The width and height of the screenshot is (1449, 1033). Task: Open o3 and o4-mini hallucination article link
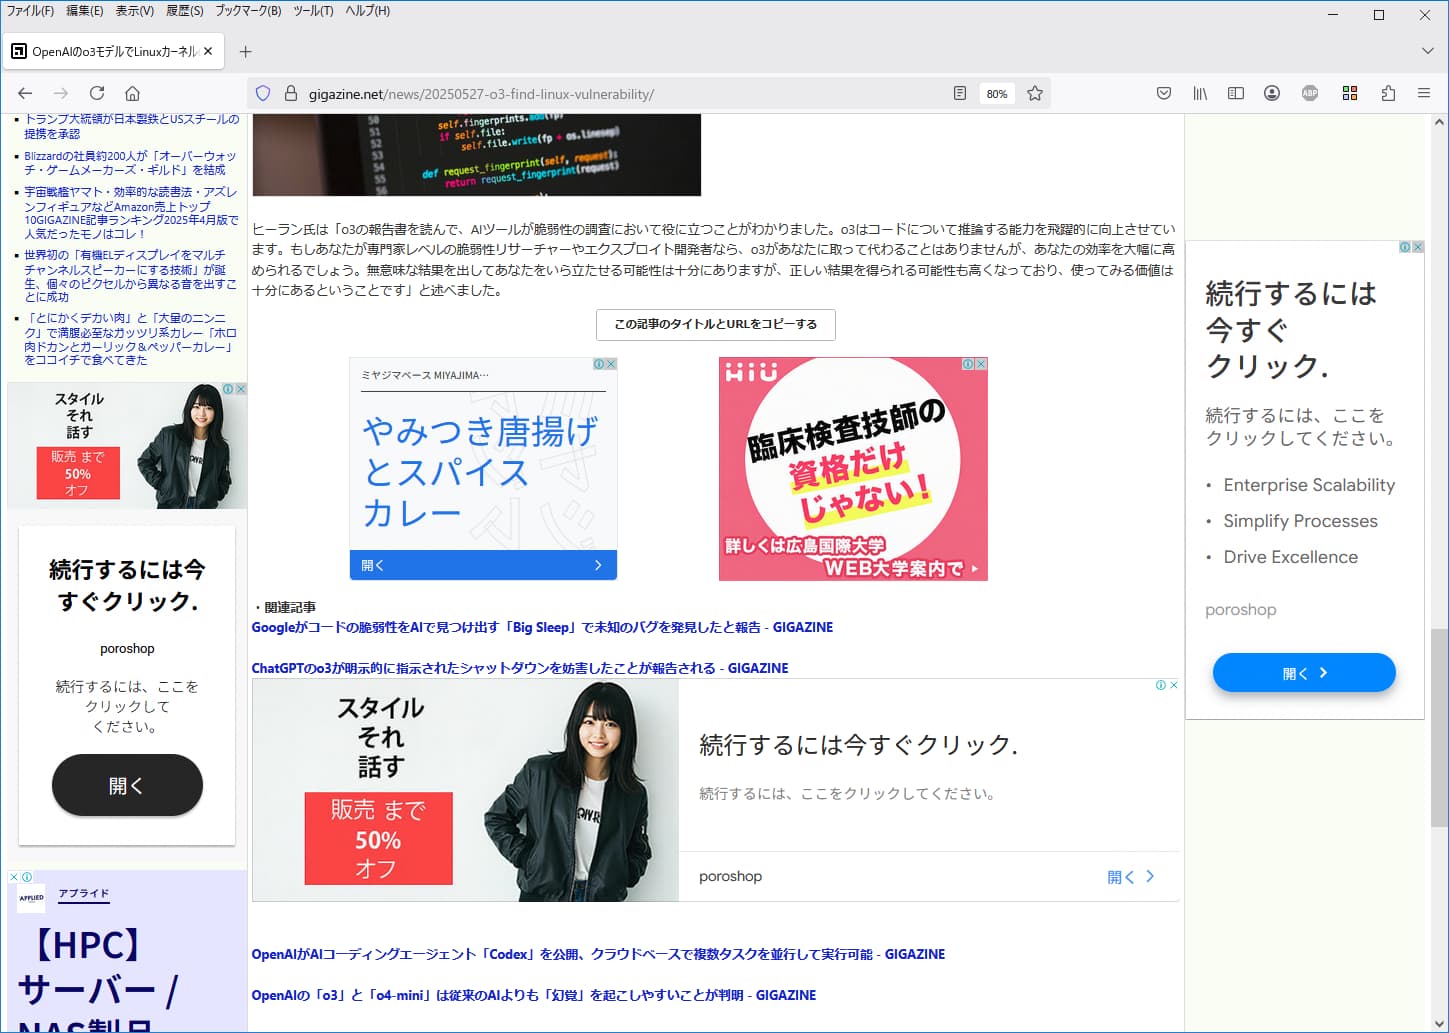click(534, 995)
